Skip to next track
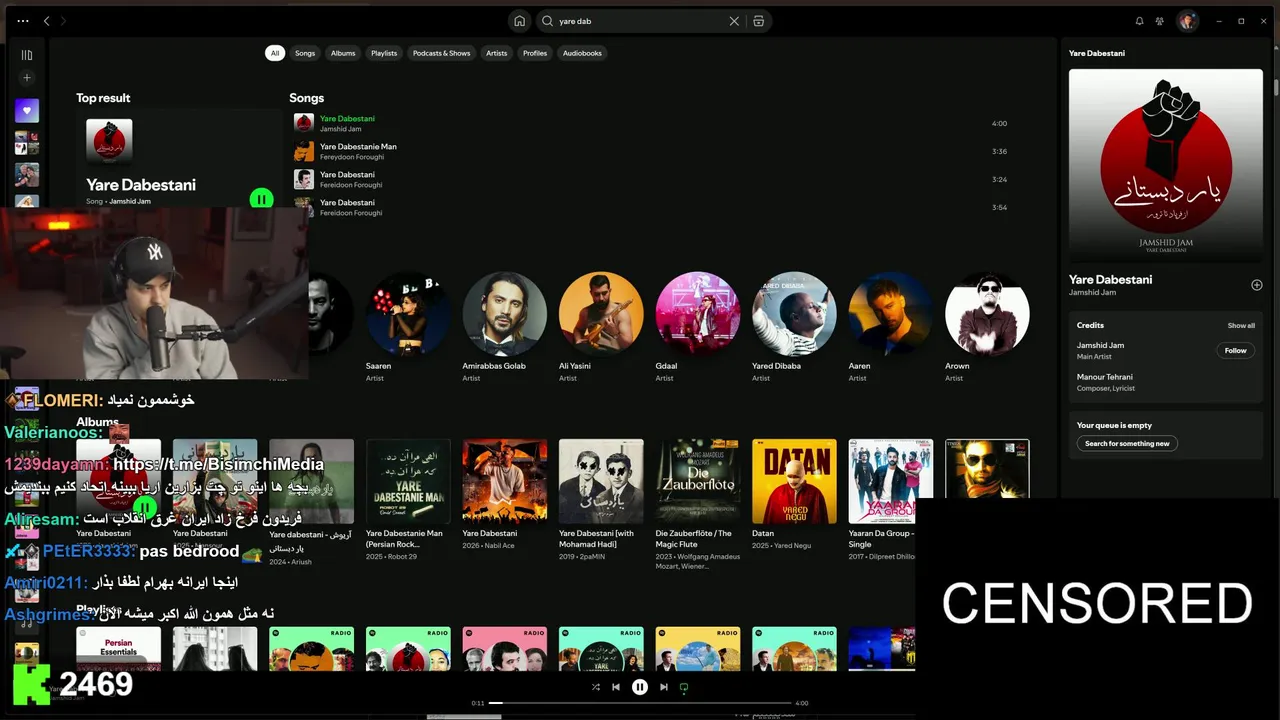 663,687
